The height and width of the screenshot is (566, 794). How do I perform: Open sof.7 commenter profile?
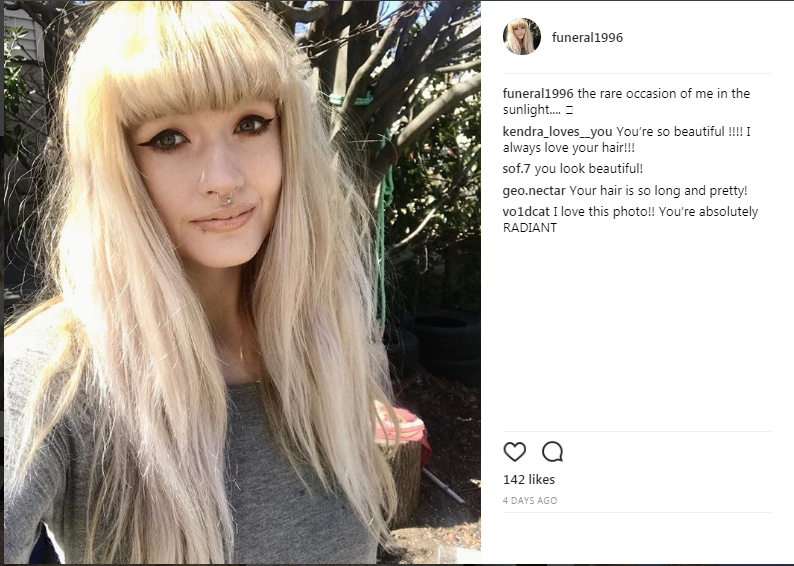pyautogui.click(x=517, y=169)
